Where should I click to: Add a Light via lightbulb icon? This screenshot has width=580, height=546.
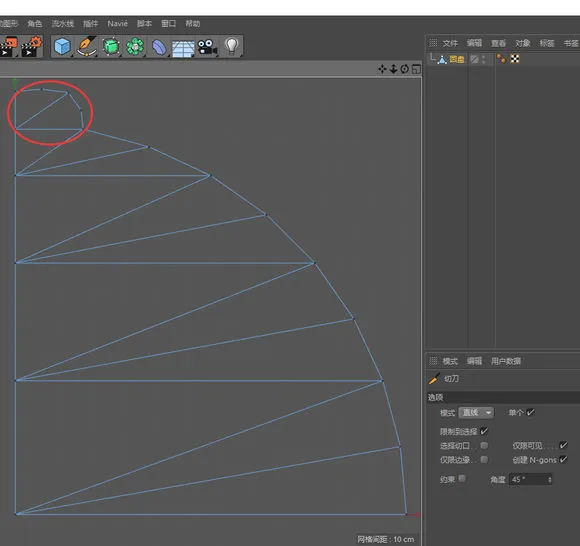click(232, 47)
